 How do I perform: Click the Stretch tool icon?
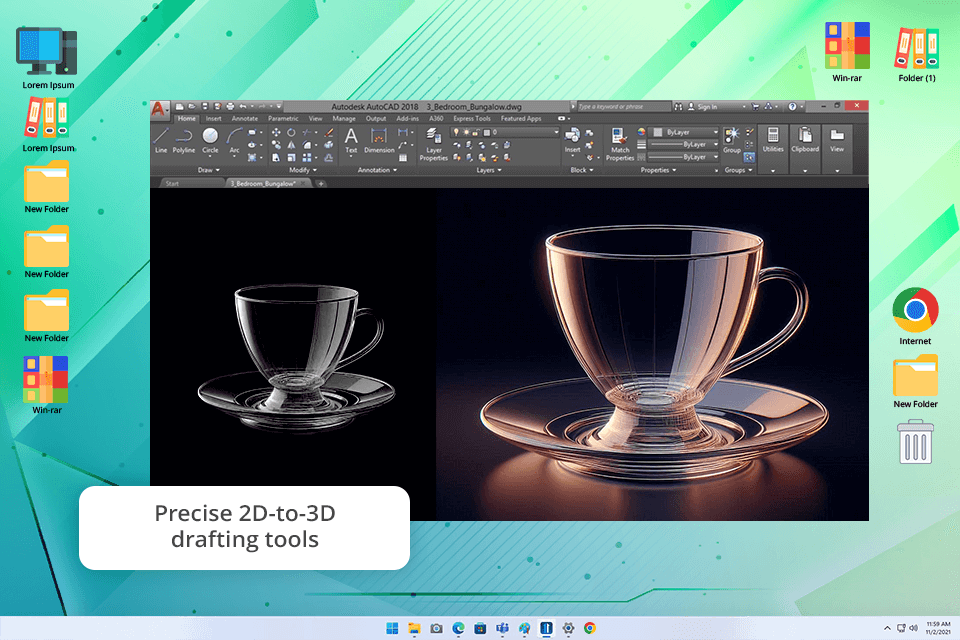[276, 157]
